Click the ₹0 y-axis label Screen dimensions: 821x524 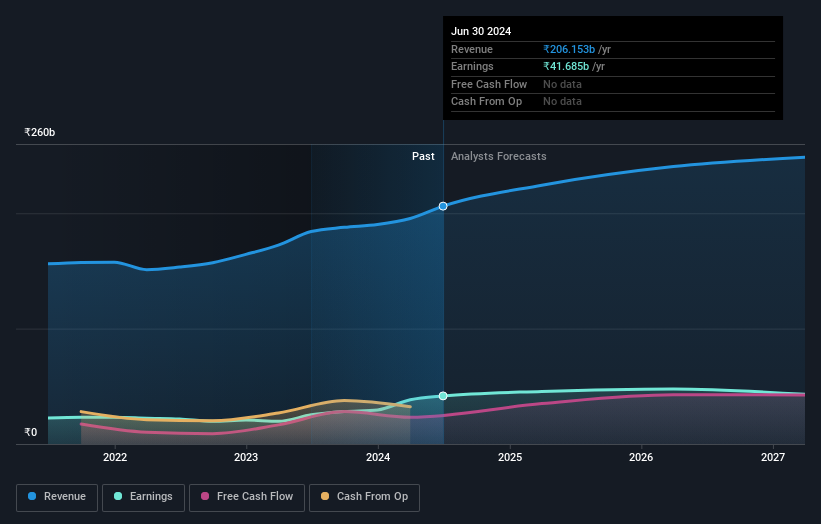(x=30, y=432)
